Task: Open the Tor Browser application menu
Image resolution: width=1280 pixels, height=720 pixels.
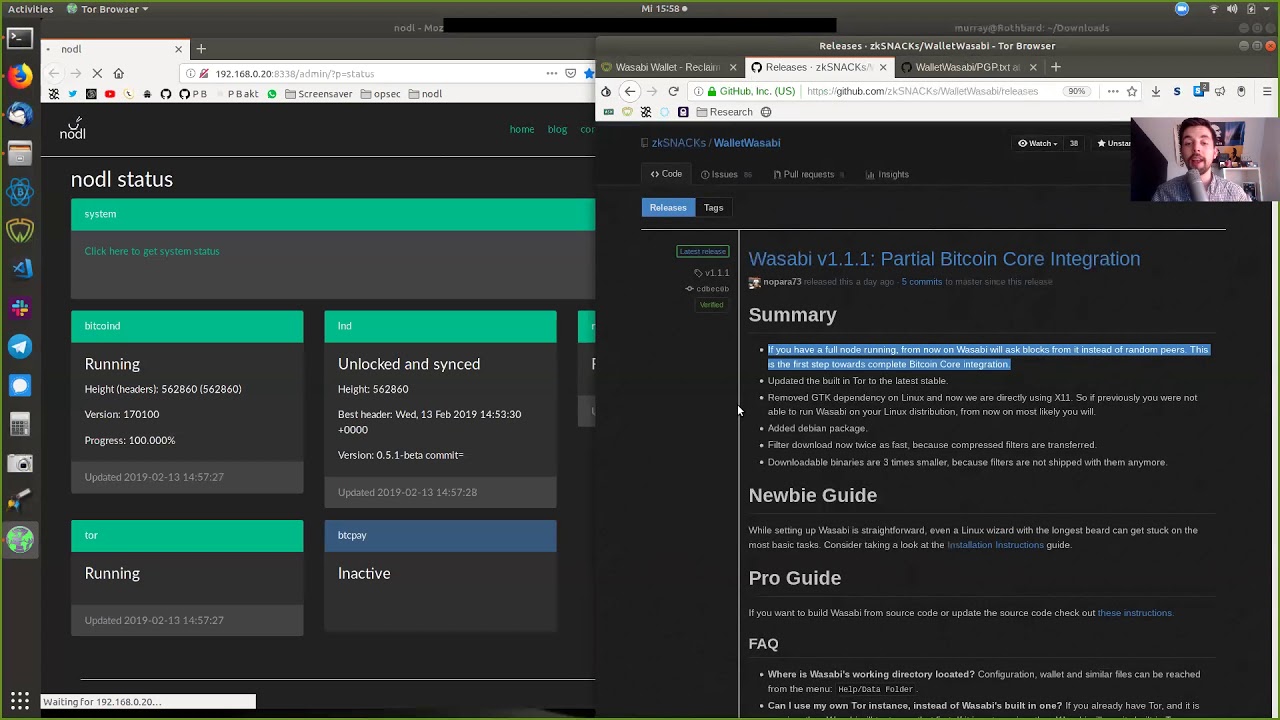Action: [x=108, y=9]
